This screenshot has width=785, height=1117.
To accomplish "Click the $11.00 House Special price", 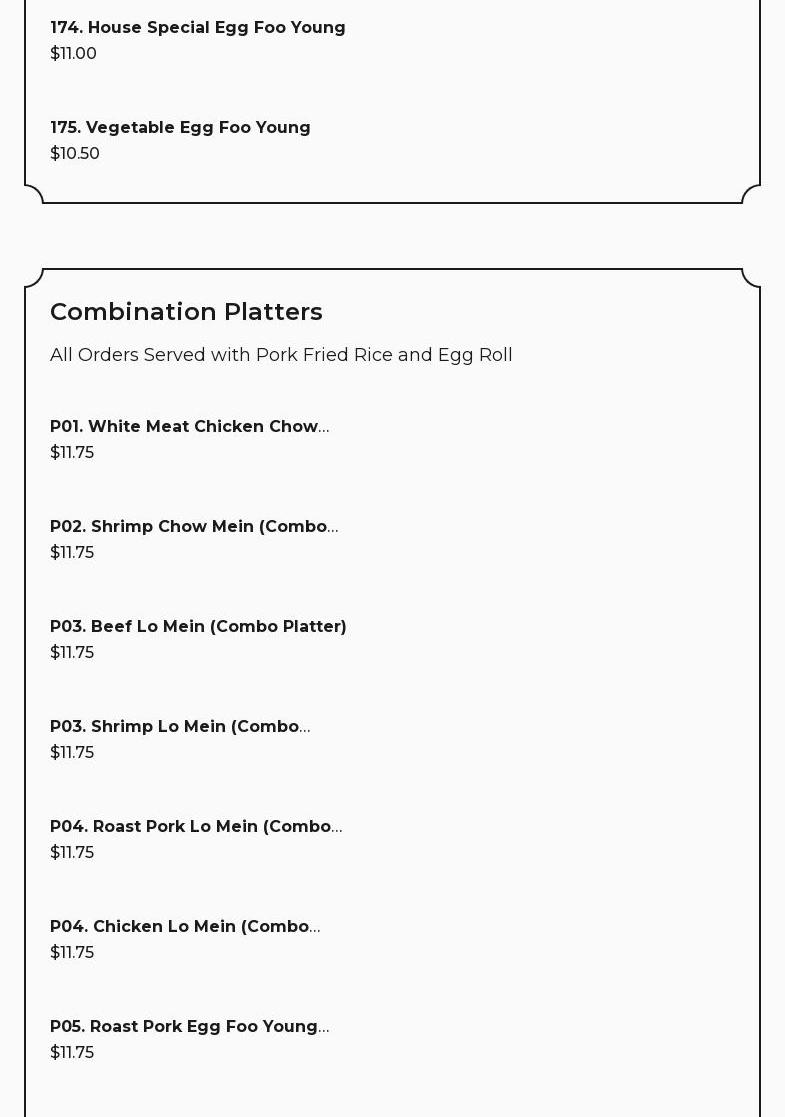I will point(73,54).
